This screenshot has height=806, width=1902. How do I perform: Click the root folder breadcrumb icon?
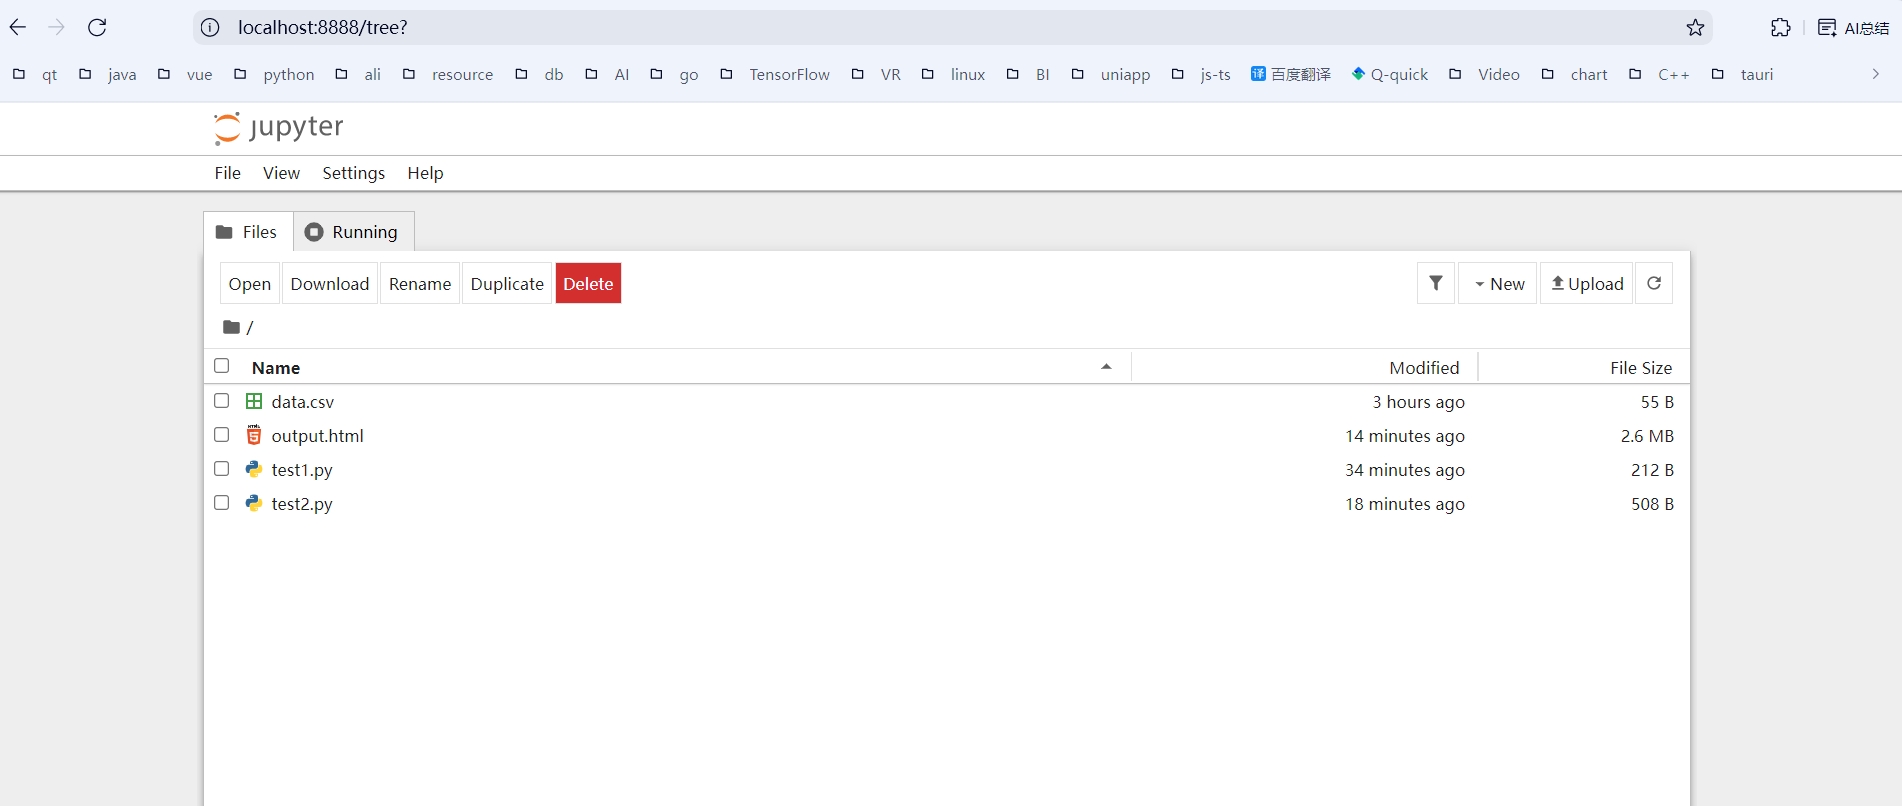click(x=231, y=327)
